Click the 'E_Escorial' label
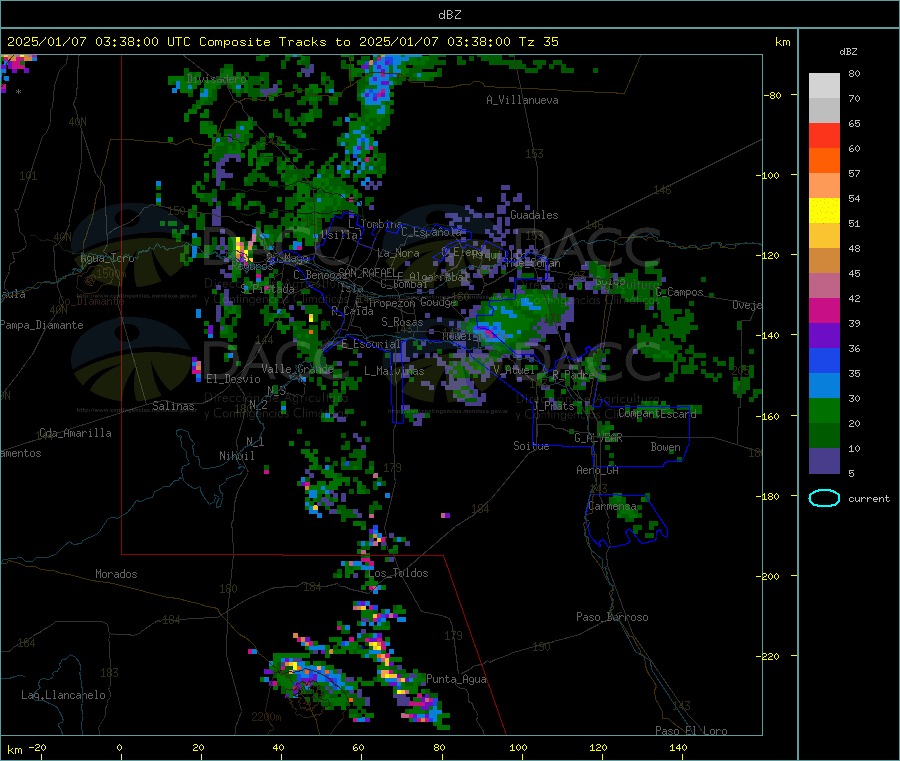The image size is (900, 761). pyautogui.click(x=371, y=344)
